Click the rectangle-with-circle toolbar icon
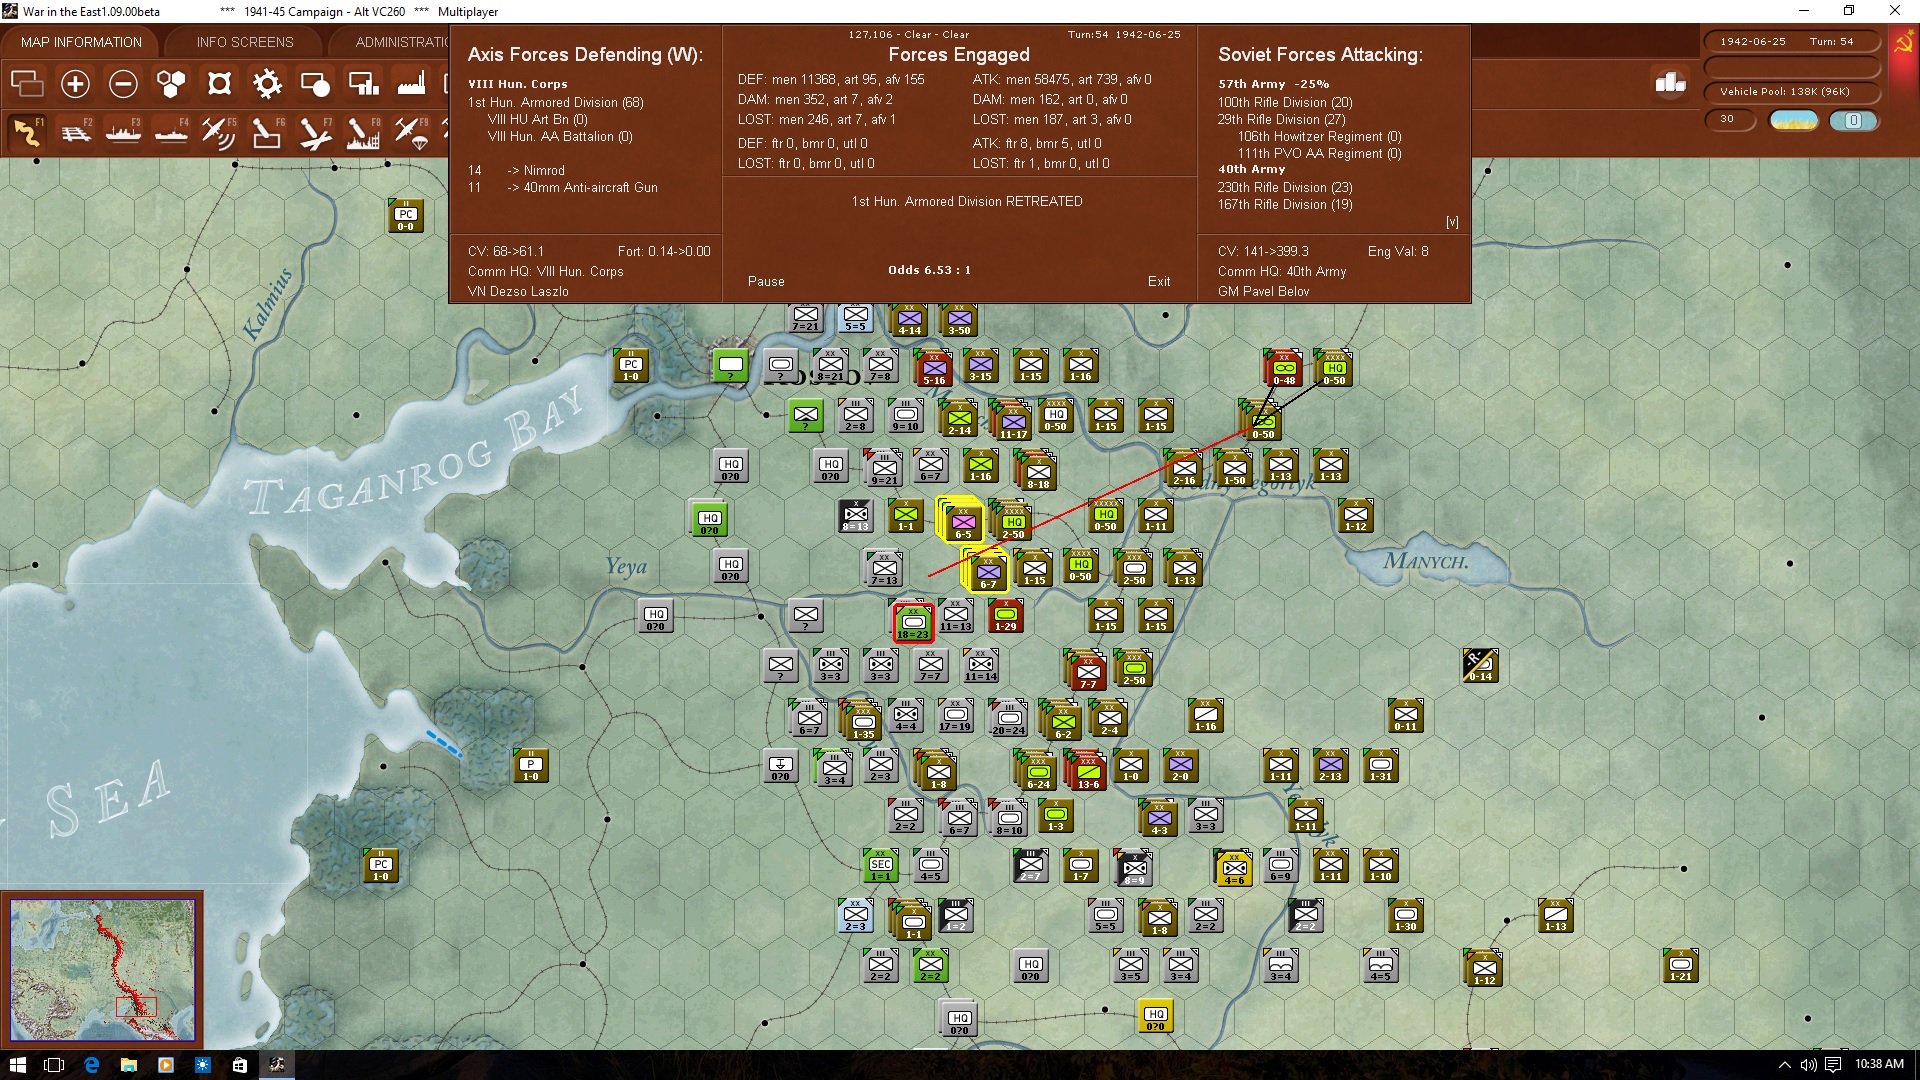 tap(315, 84)
